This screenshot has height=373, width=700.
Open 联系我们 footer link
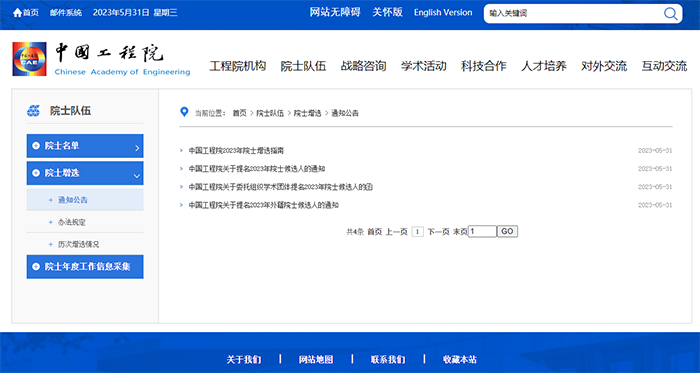pyautogui.click(x=388, y=360)
